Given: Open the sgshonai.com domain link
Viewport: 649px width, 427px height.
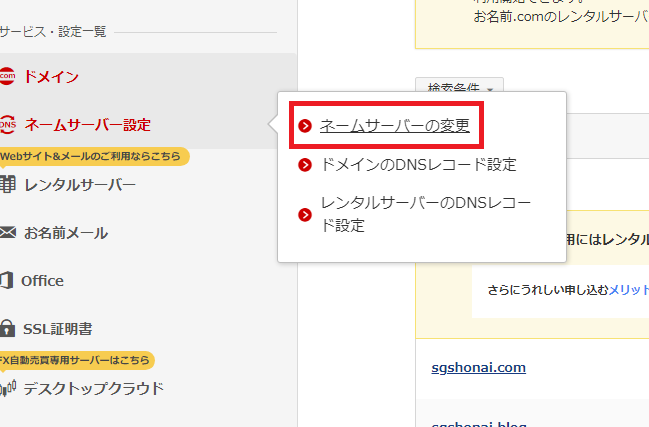Looking at the screenshot, I should click(478, 367).
